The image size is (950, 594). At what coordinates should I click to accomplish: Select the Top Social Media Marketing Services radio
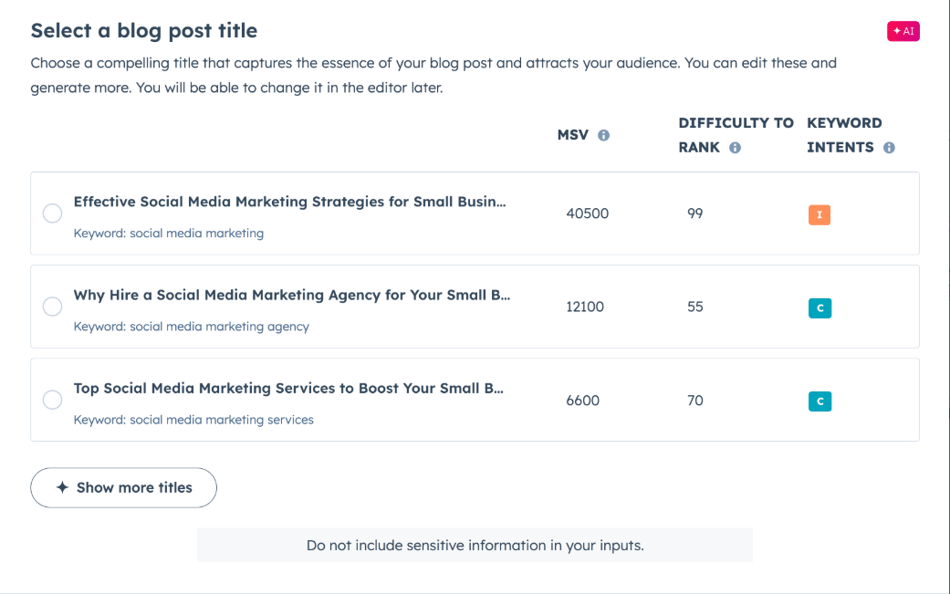point(52,400)
